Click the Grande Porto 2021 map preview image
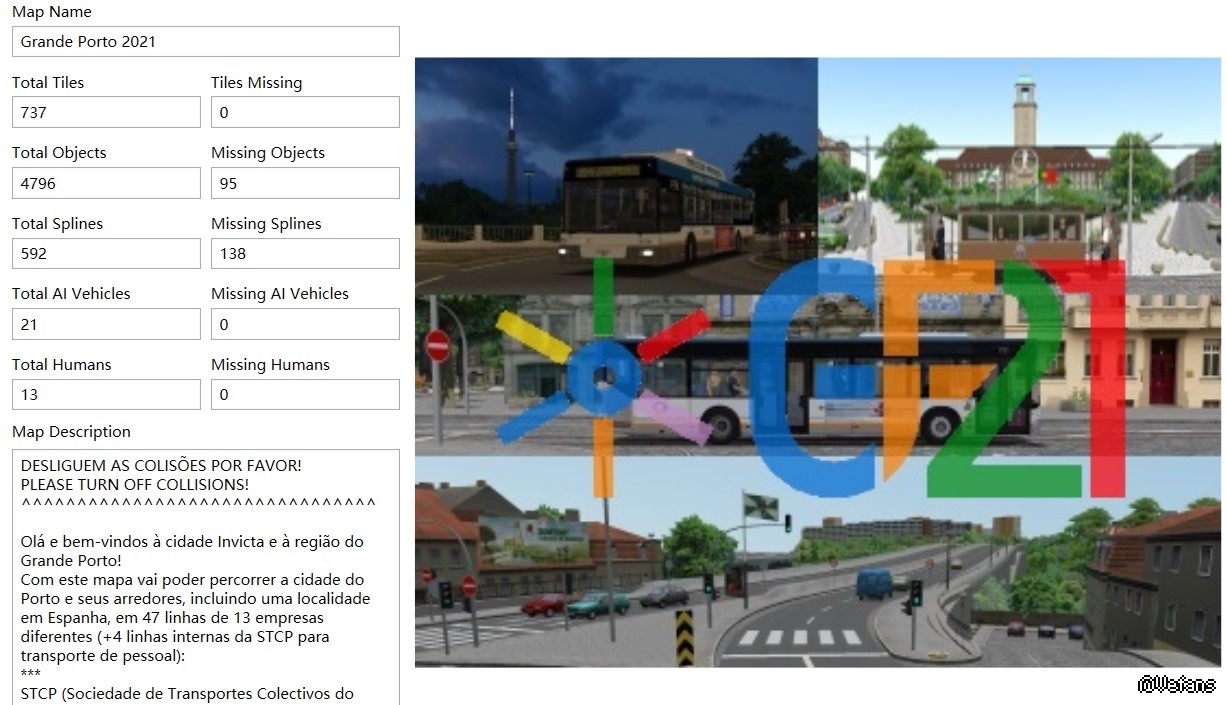The width and height of the screenshot is (1227, 705). pos(818,362)
